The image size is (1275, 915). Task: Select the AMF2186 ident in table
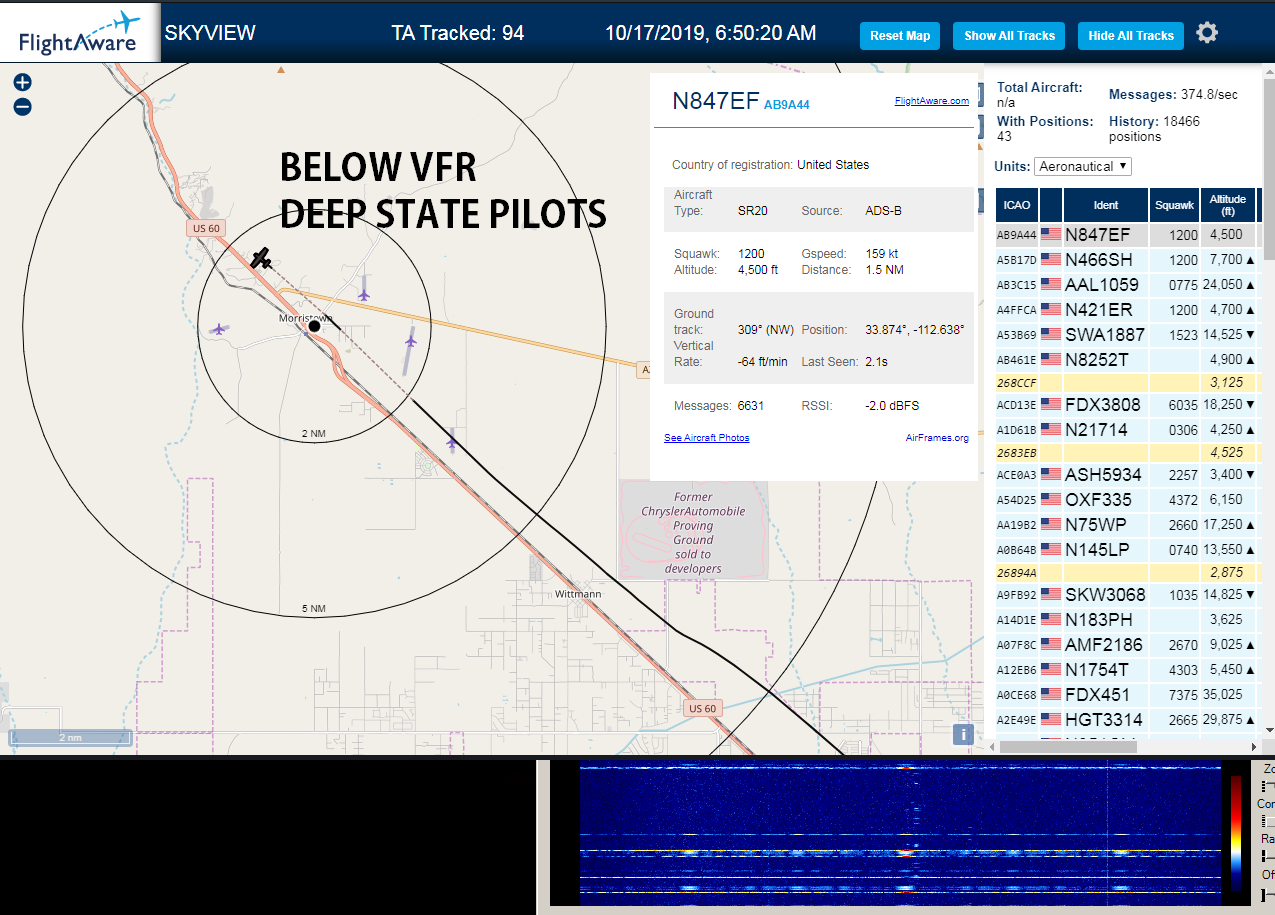coord(1105,644)
